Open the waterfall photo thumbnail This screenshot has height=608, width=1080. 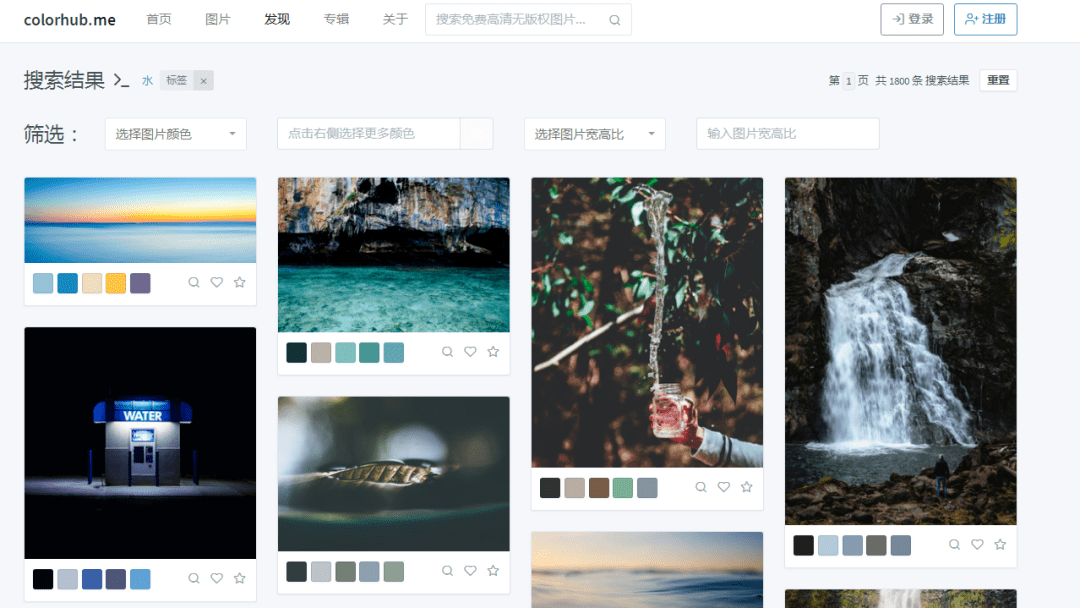pos(900,351)
